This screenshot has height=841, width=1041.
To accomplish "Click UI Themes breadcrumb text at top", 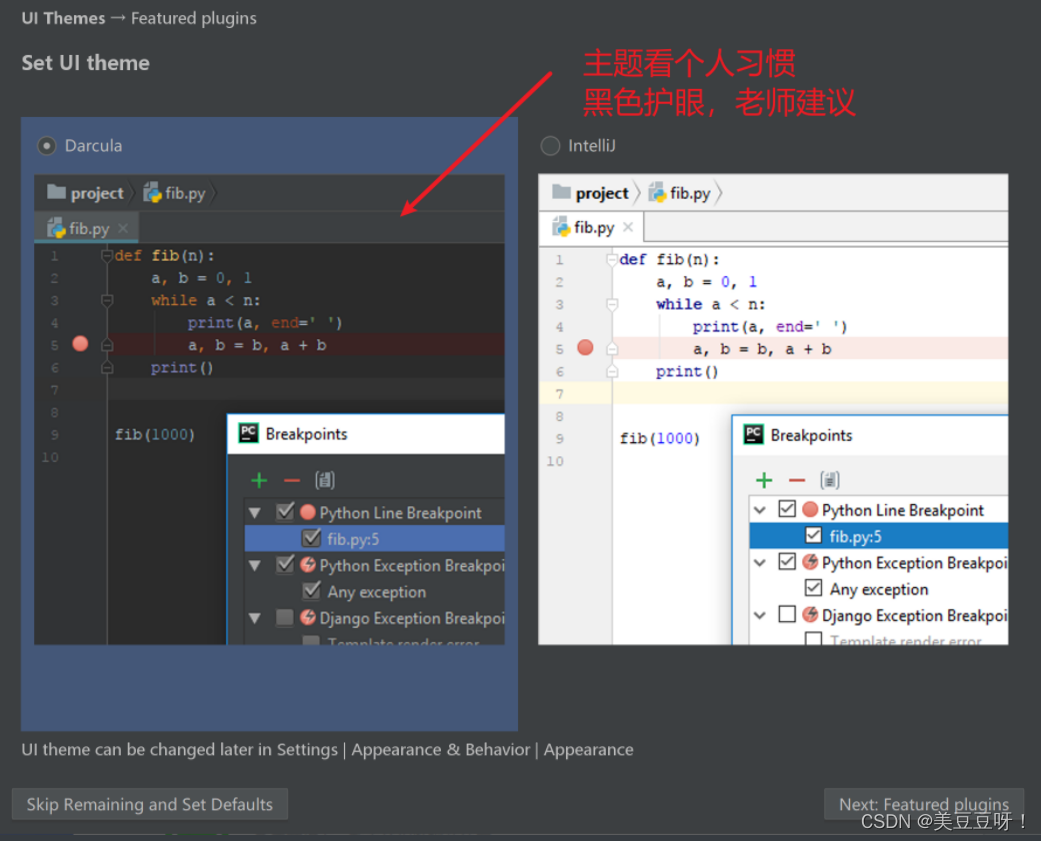I will click(63, 18).
